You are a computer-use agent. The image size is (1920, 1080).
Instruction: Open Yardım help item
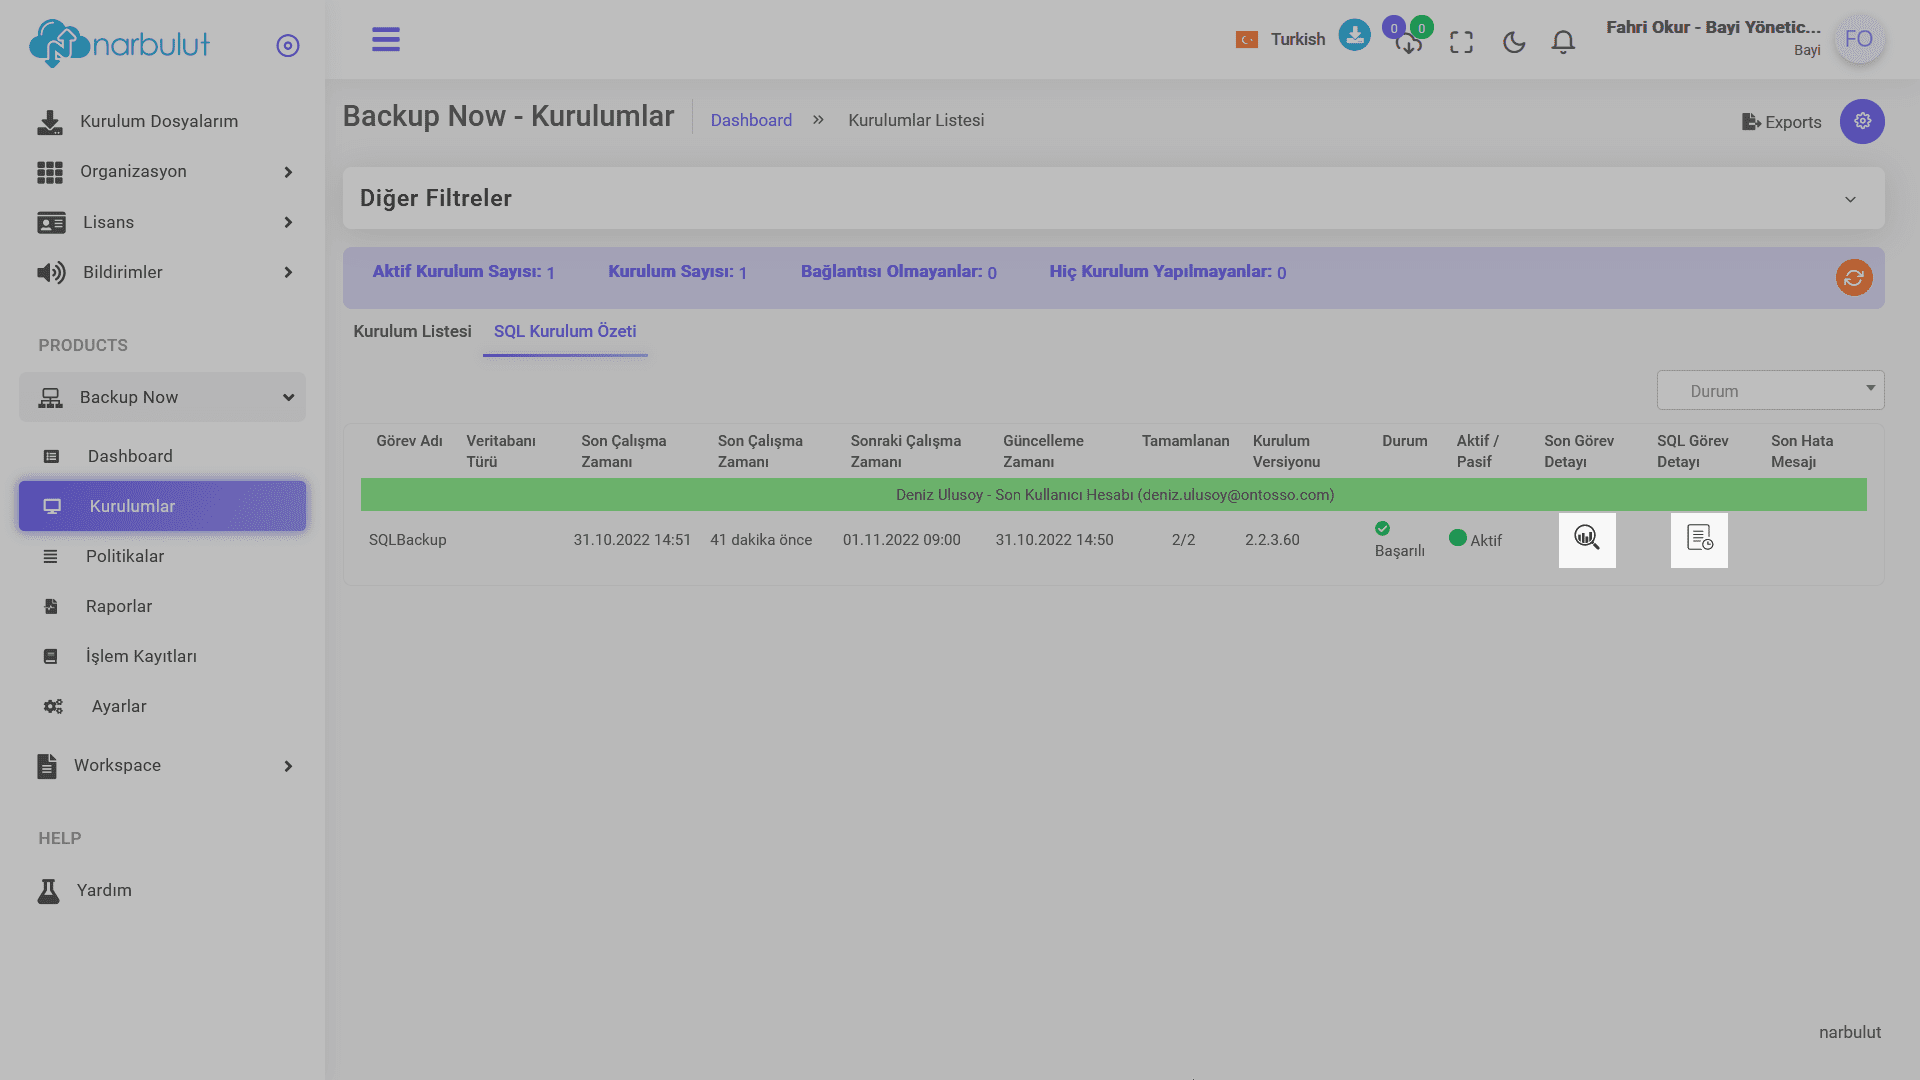104,890
